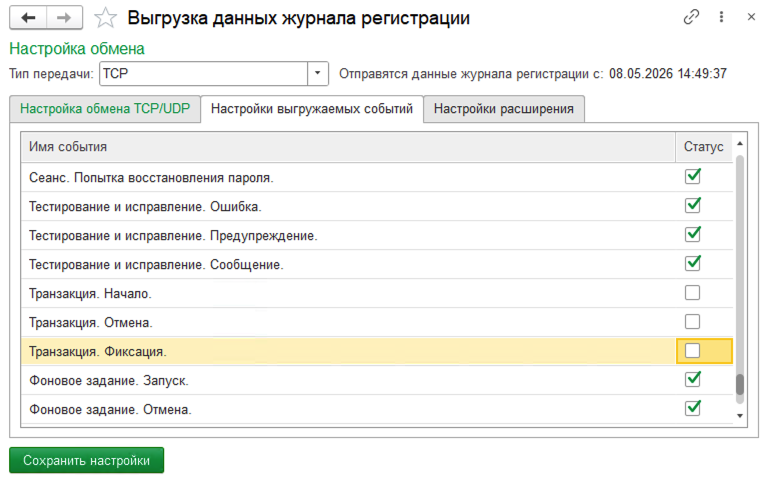This screenshot has width=766, height=483.
Task: Copy link using the chain icon
Action: (691, 17)
